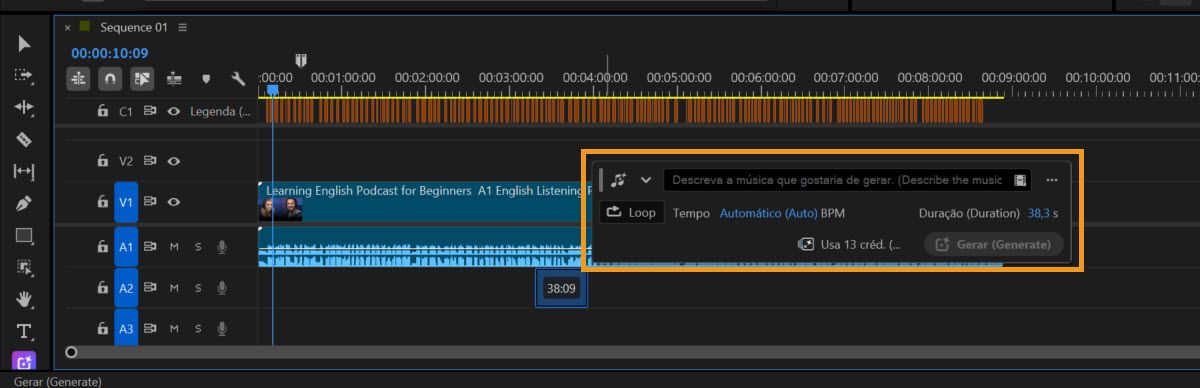Click the Usa 13 créd. credits info
Screen dimensions: 1200x388
(849, 244)
